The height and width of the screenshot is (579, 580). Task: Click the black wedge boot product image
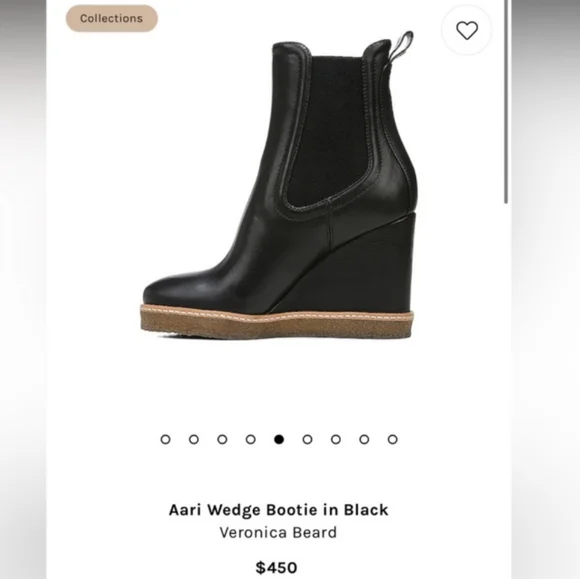coord(279,185)
